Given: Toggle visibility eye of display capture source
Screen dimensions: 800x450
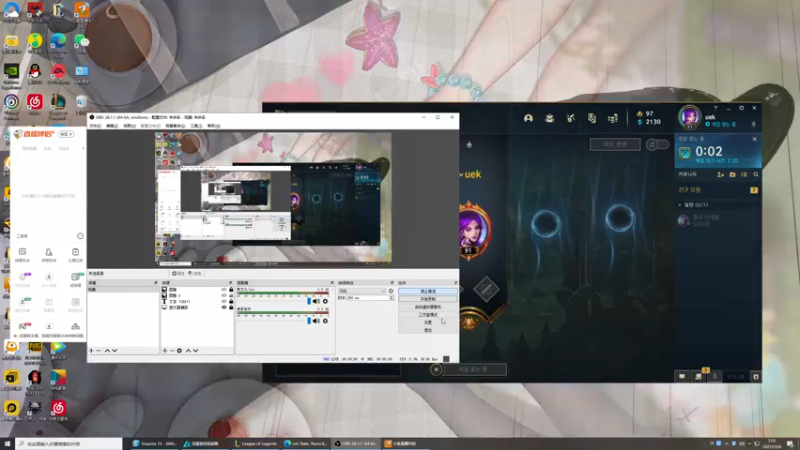Looking at the screenshot, I should point(223,308).
